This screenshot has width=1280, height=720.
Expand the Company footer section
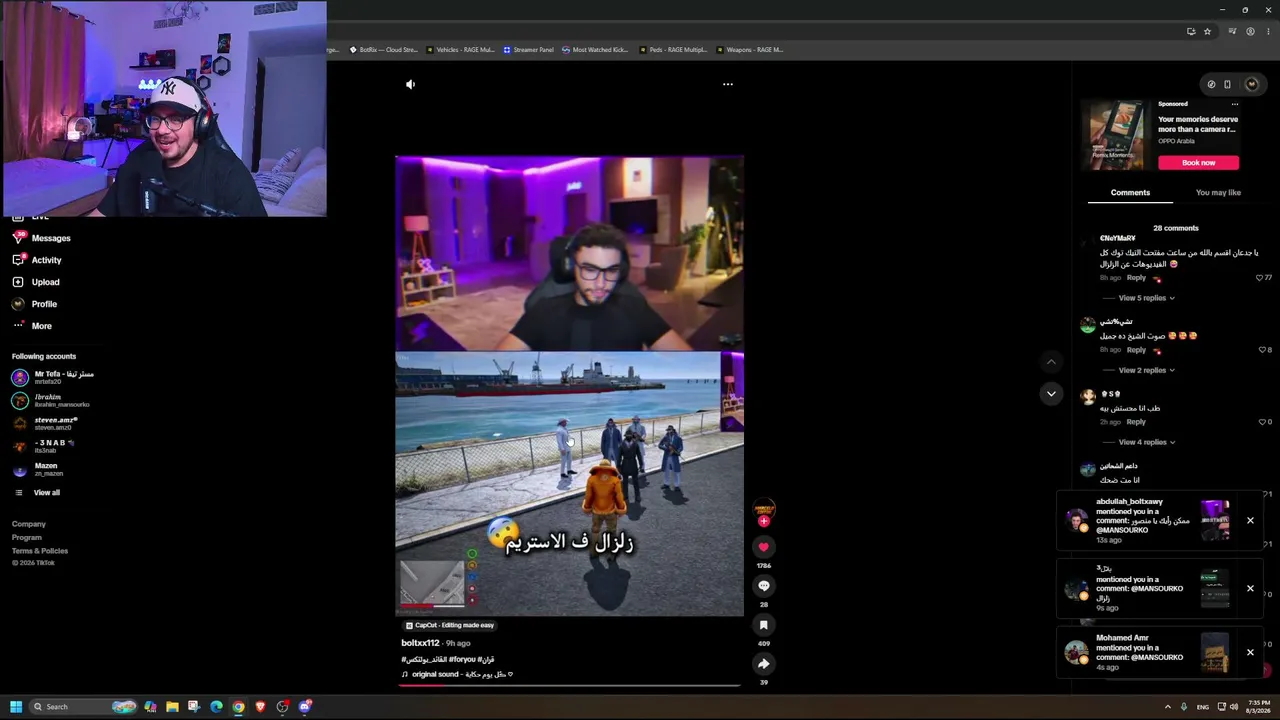29,524
